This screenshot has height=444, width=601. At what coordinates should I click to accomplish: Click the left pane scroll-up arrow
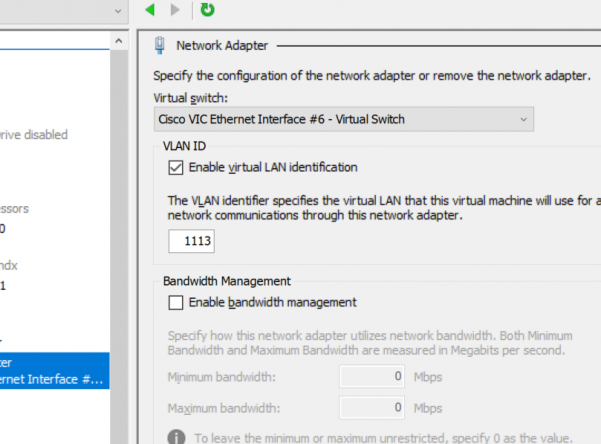point(119,42)
